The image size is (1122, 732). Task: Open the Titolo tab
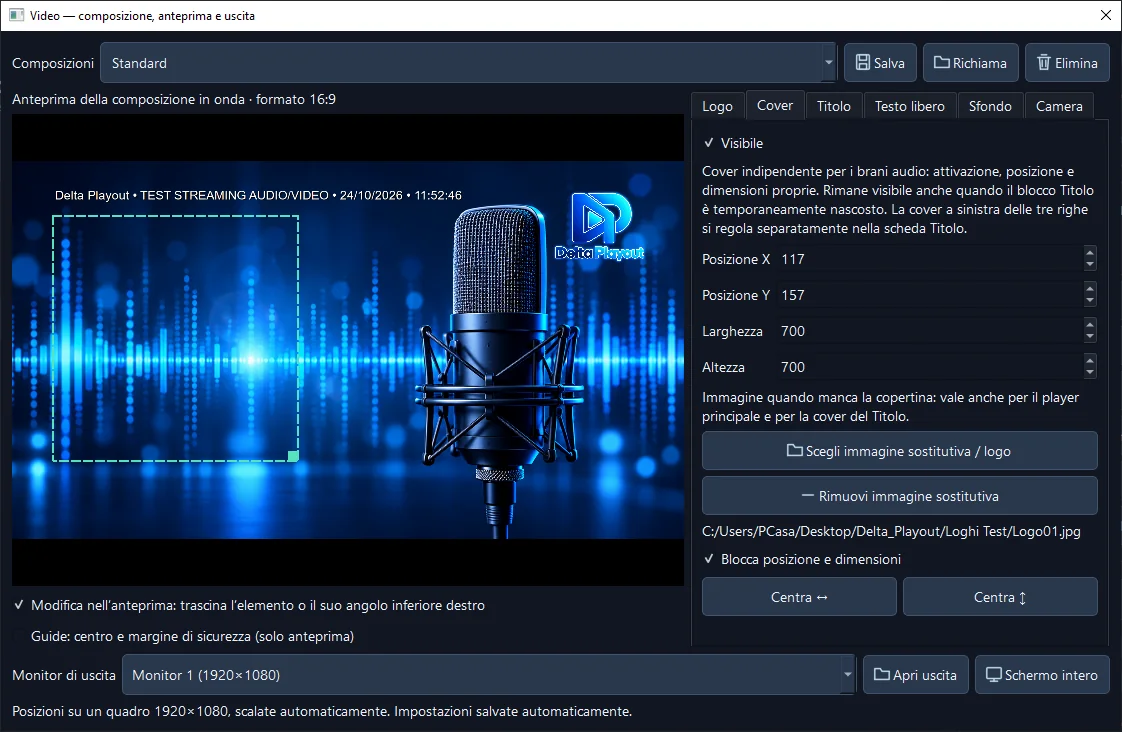834,106
